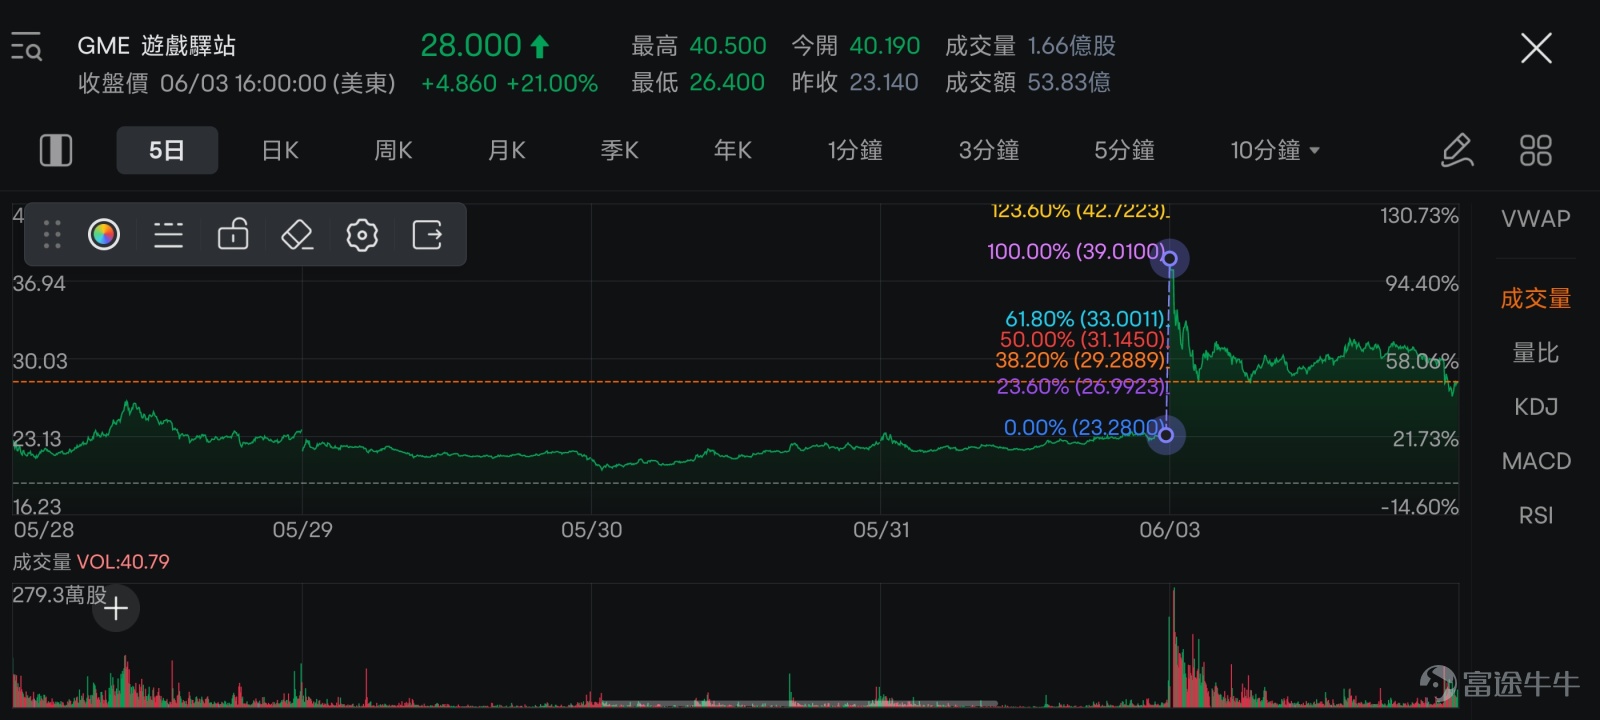Screen dimensions: 1600x720
Task: Select the Fibonacci 100.00% anchor point
Action: coord(1169,258)
